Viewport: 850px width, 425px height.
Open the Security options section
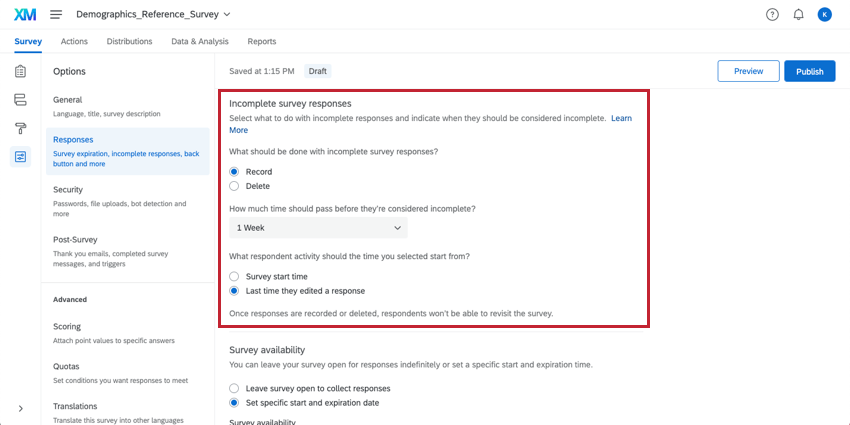pos(68,189)
